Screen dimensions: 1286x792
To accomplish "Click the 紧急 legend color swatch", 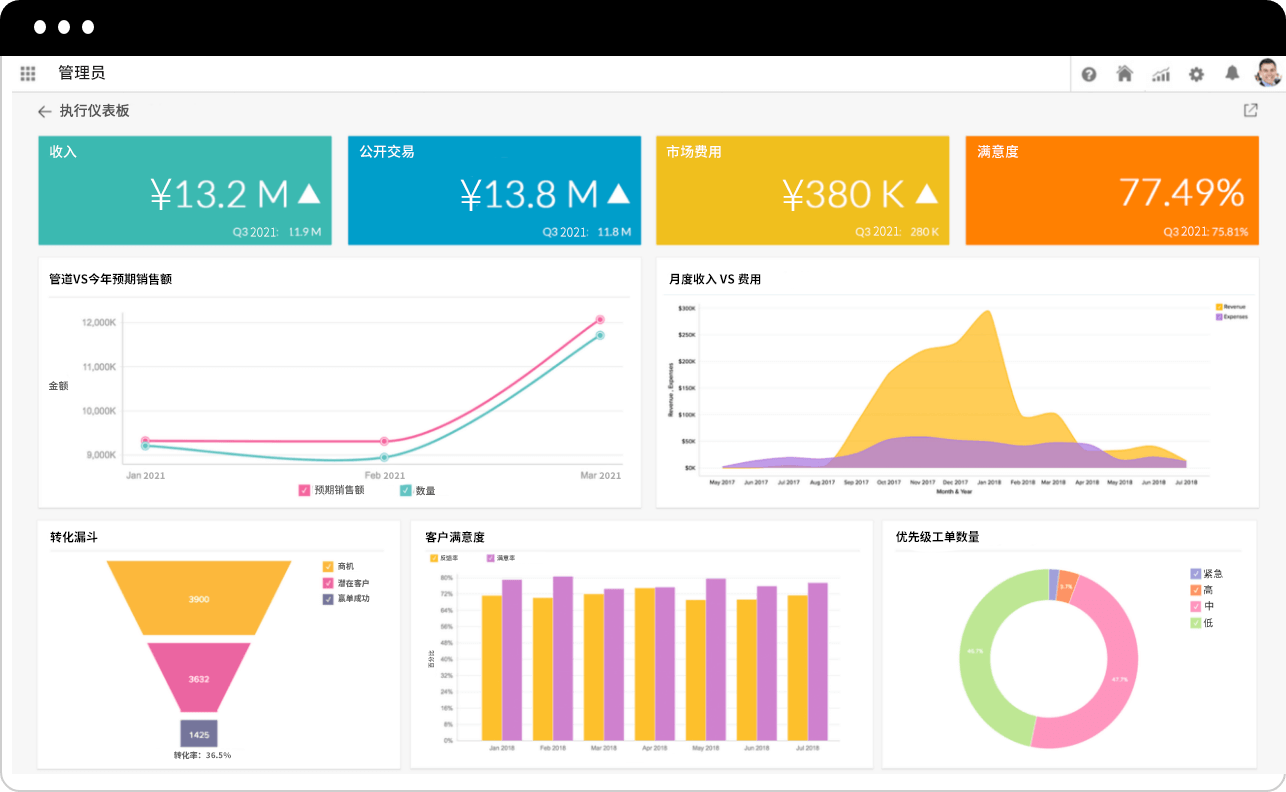I will 1195,574.
